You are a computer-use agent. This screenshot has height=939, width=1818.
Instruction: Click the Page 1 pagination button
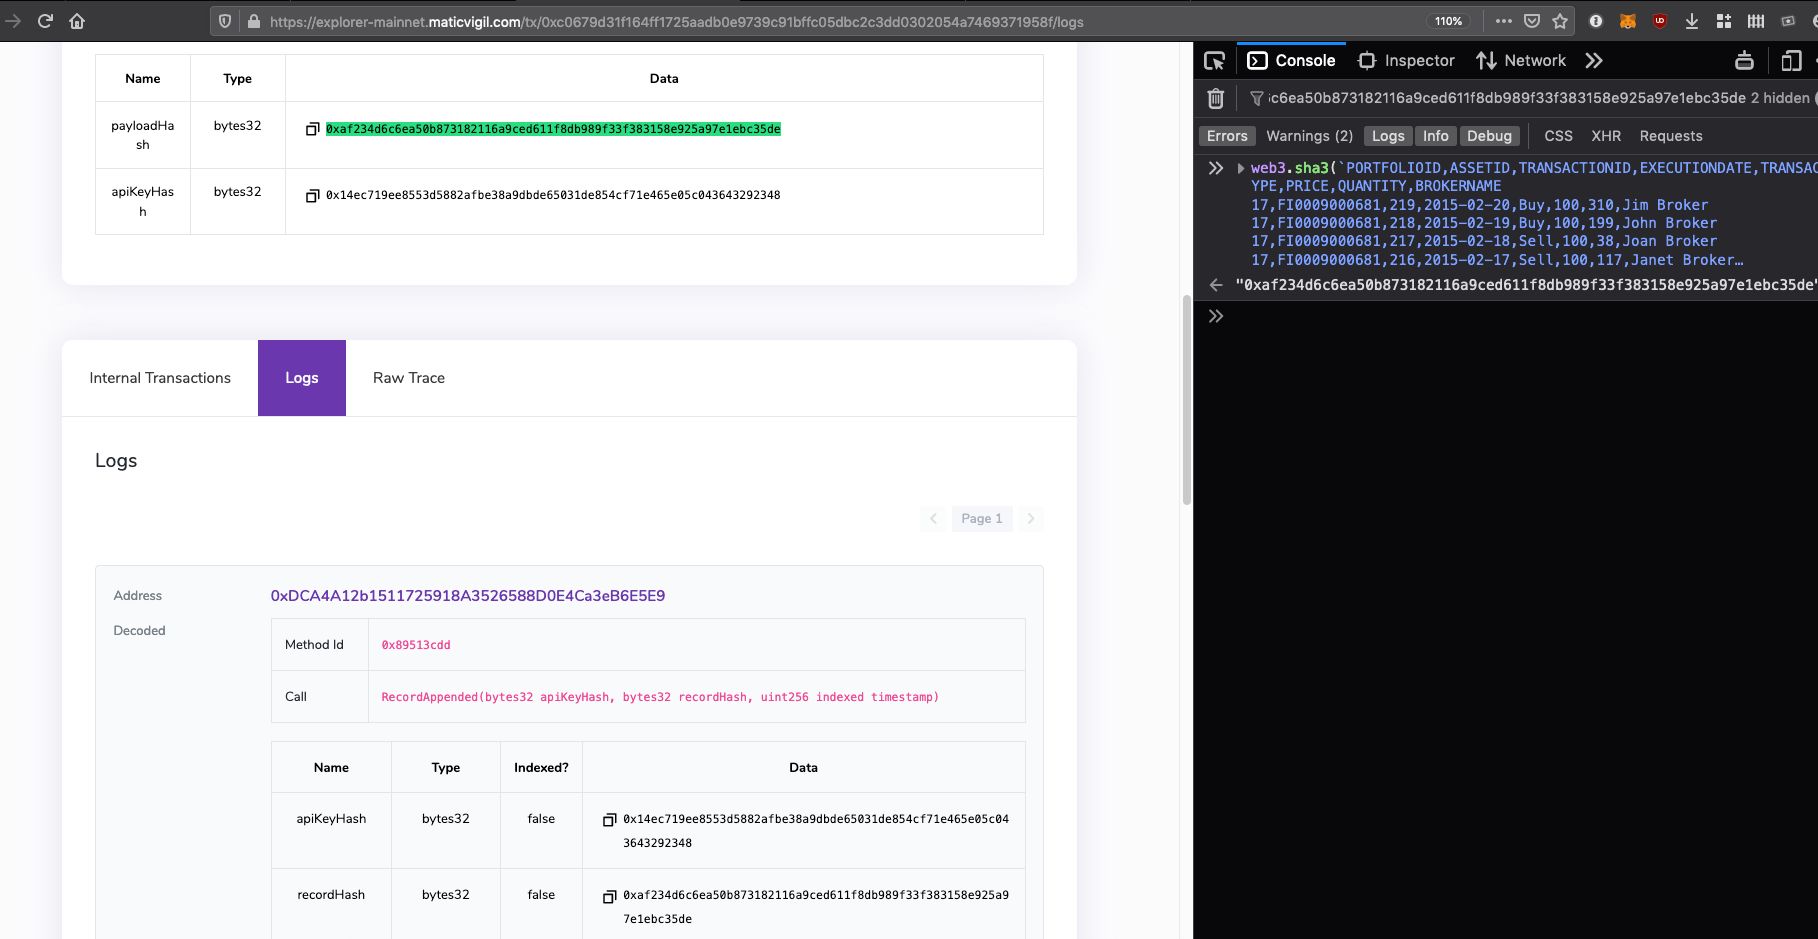click(981, 518)
